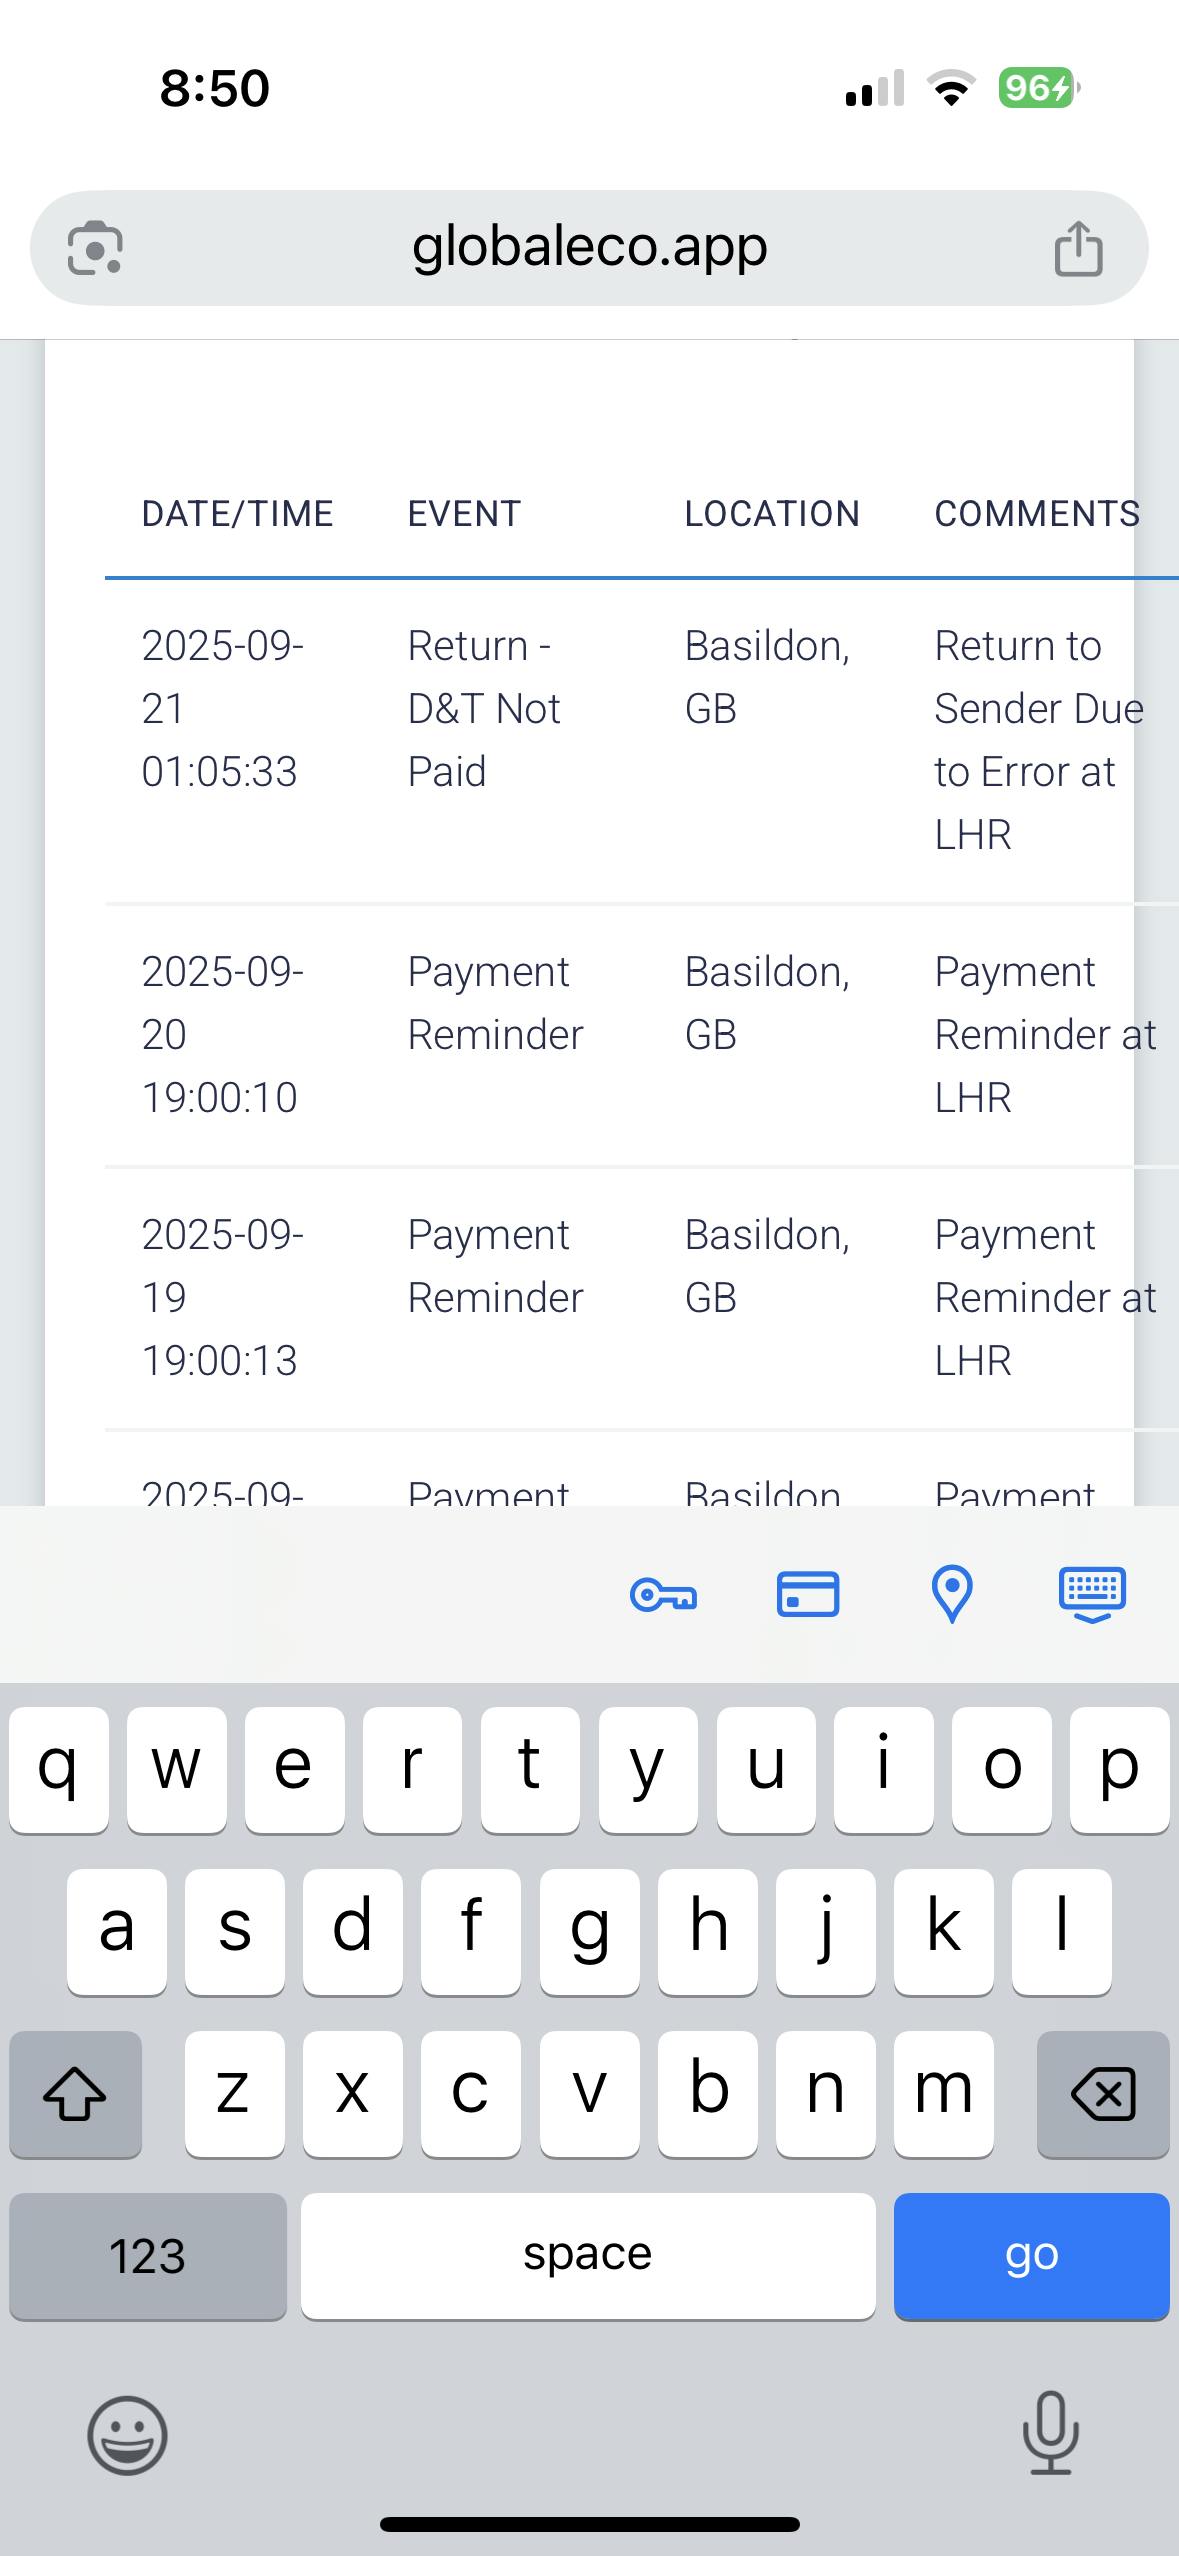Open saved payment cards icon
The image size is (1179, 2556).
point(808,1594)
